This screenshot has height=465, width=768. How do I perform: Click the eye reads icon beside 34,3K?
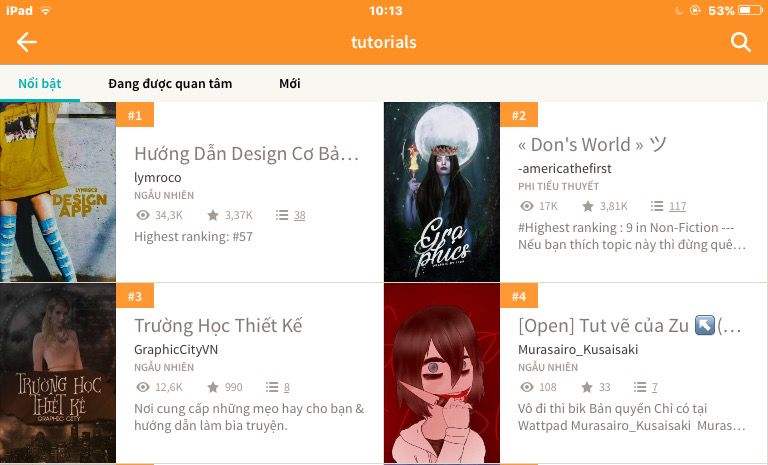coord(143,215)
